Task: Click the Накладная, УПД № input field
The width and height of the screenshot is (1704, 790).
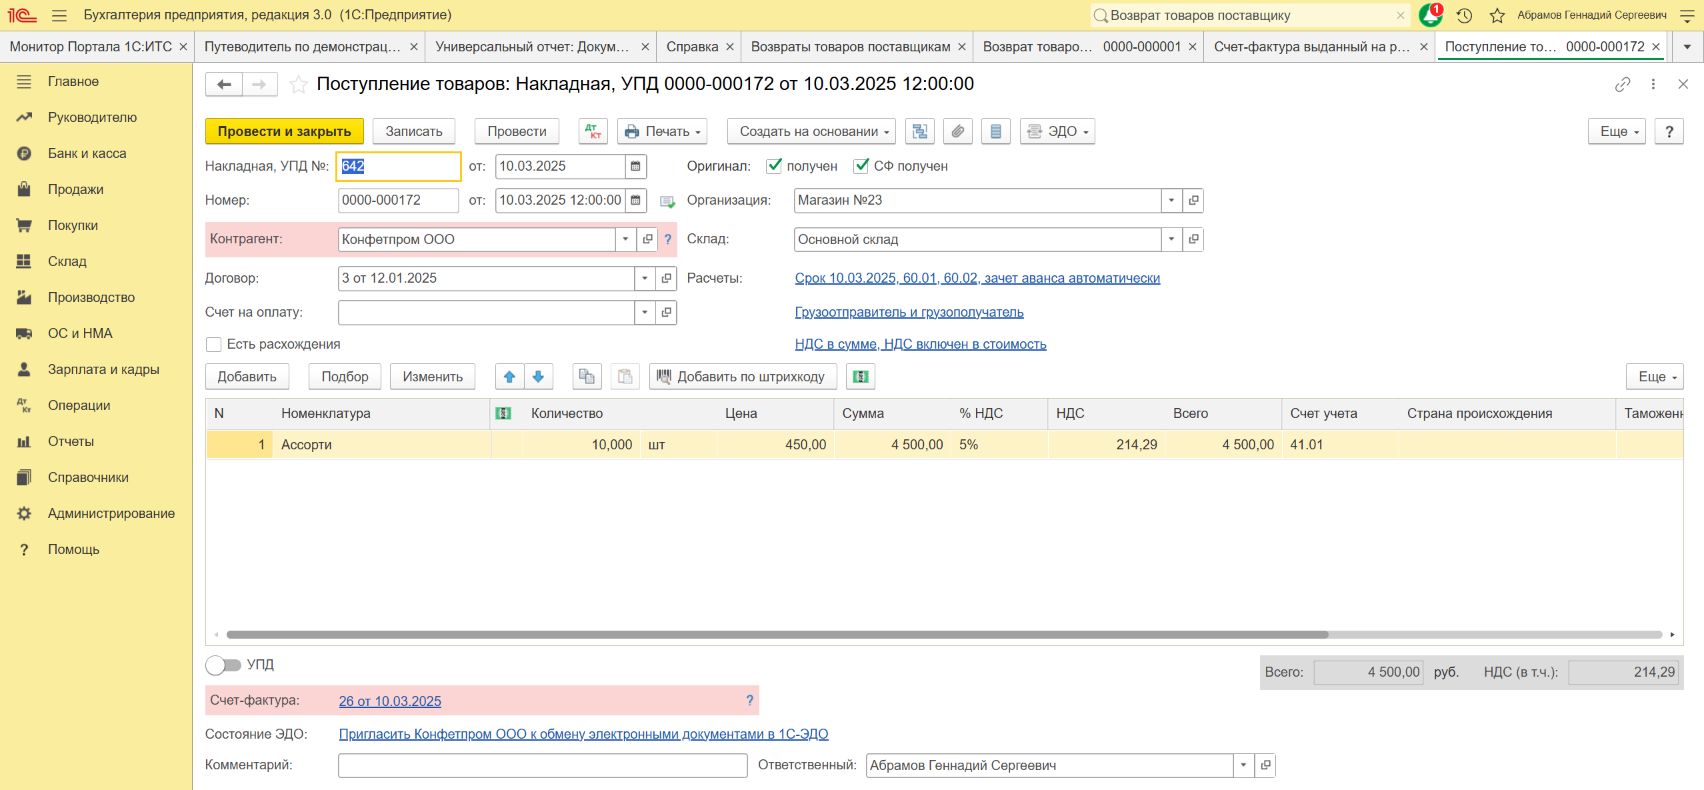Action: pyautogui.click(x=398, y=167)
